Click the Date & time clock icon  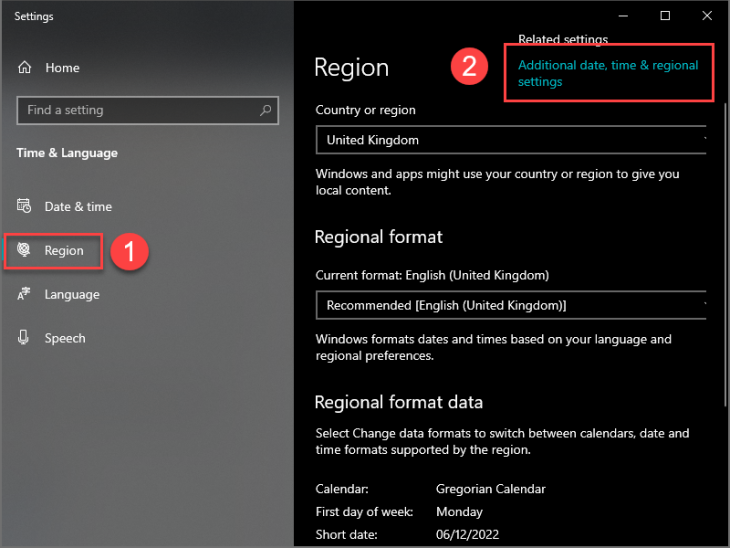click(x=25, y=207)
